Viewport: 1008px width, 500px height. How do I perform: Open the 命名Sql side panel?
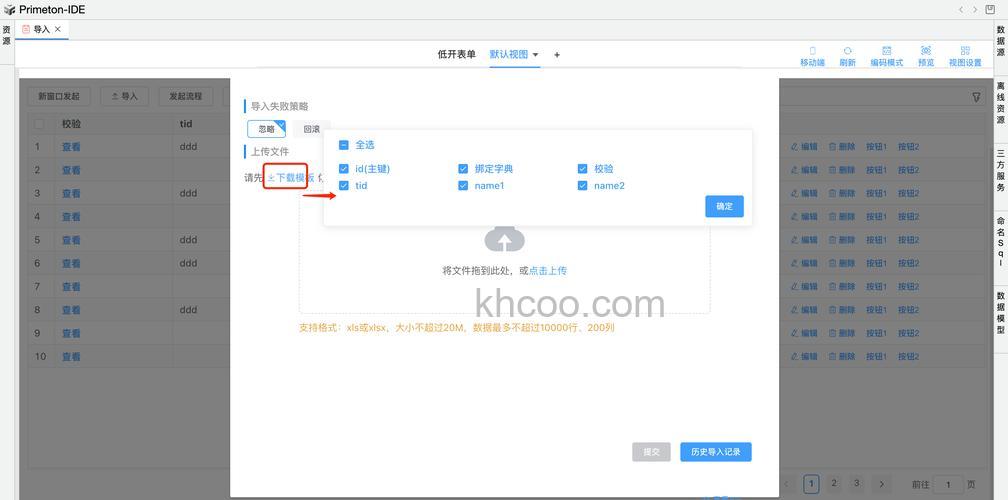coord(1000,244)
